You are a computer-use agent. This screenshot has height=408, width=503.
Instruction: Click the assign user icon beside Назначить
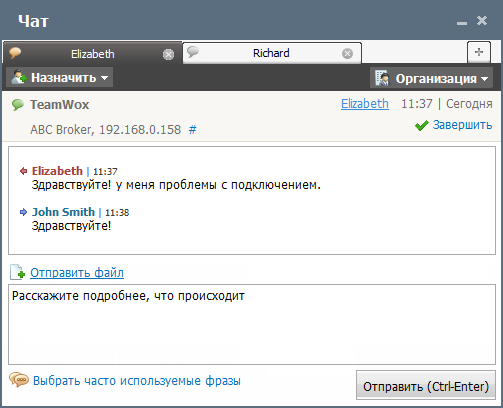pyautogui.click(x=19, y=77)
